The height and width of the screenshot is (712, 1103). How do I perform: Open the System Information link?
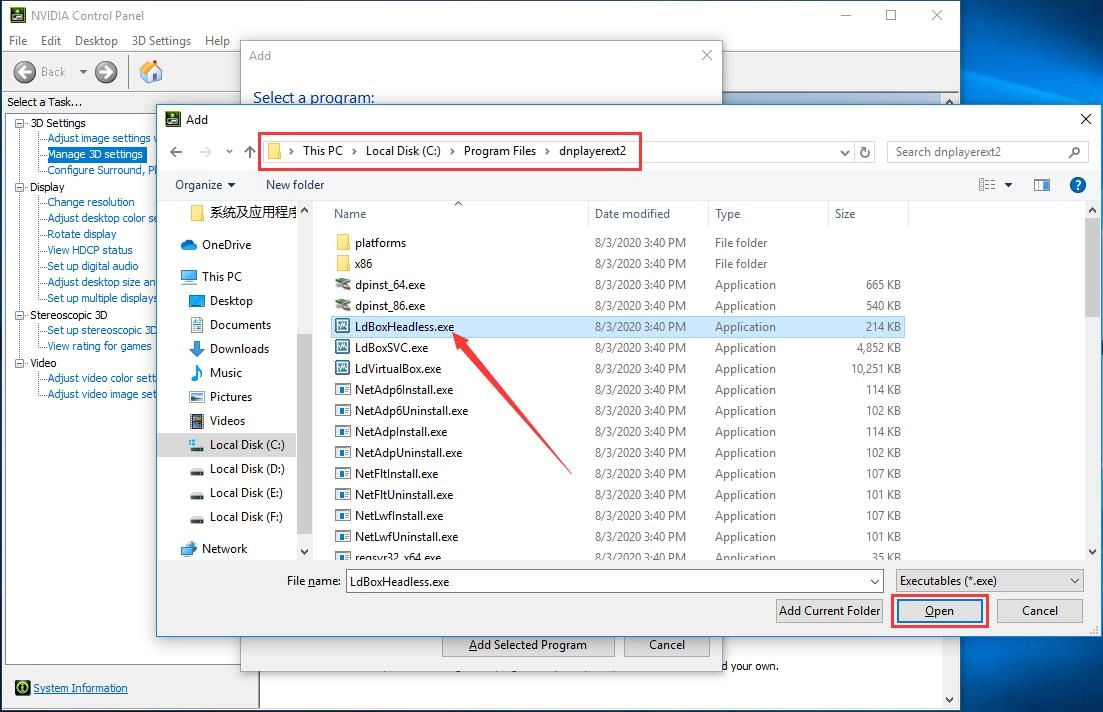pos(80,688)
